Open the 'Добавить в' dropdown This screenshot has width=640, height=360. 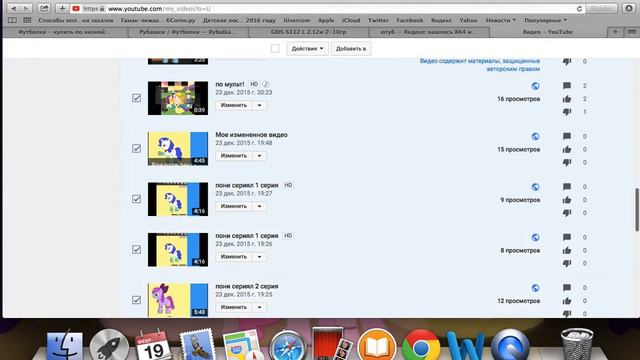tap(351, 49)
